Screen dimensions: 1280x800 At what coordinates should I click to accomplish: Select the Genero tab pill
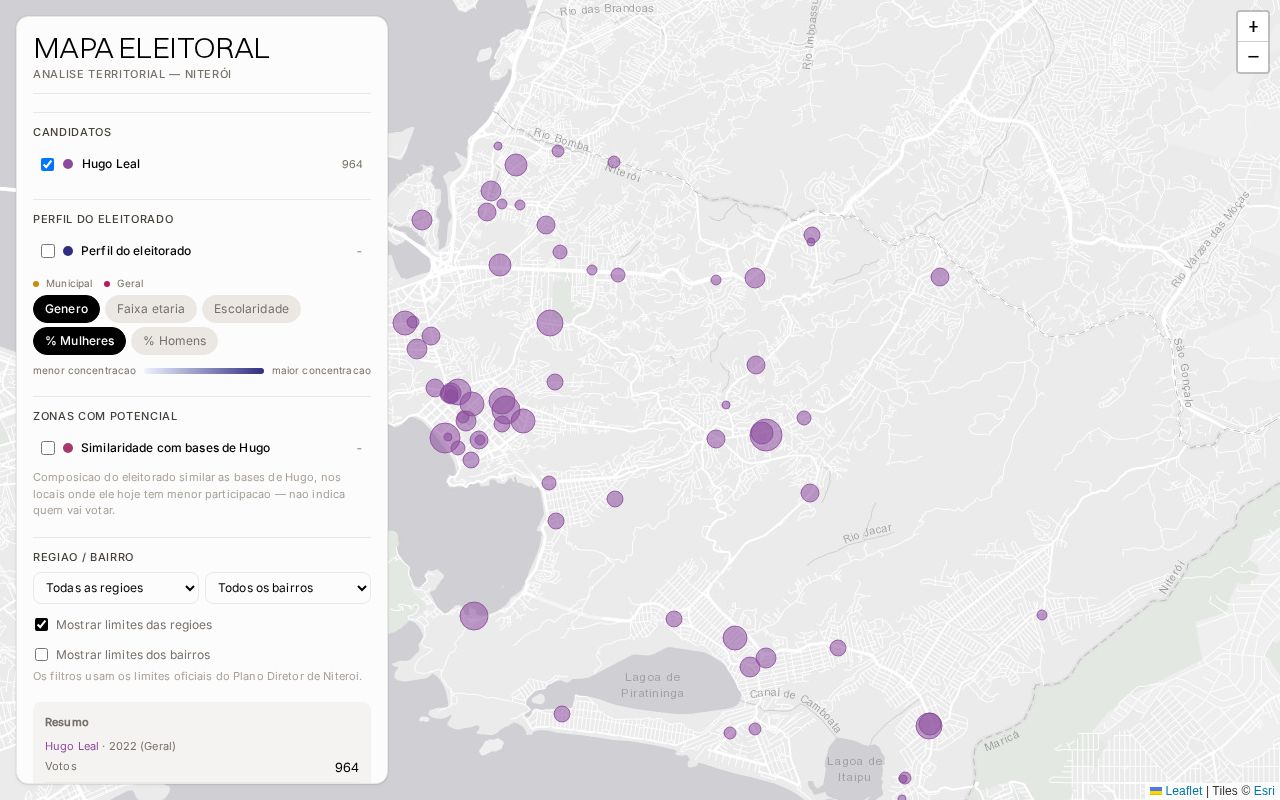tap(66, 309)
